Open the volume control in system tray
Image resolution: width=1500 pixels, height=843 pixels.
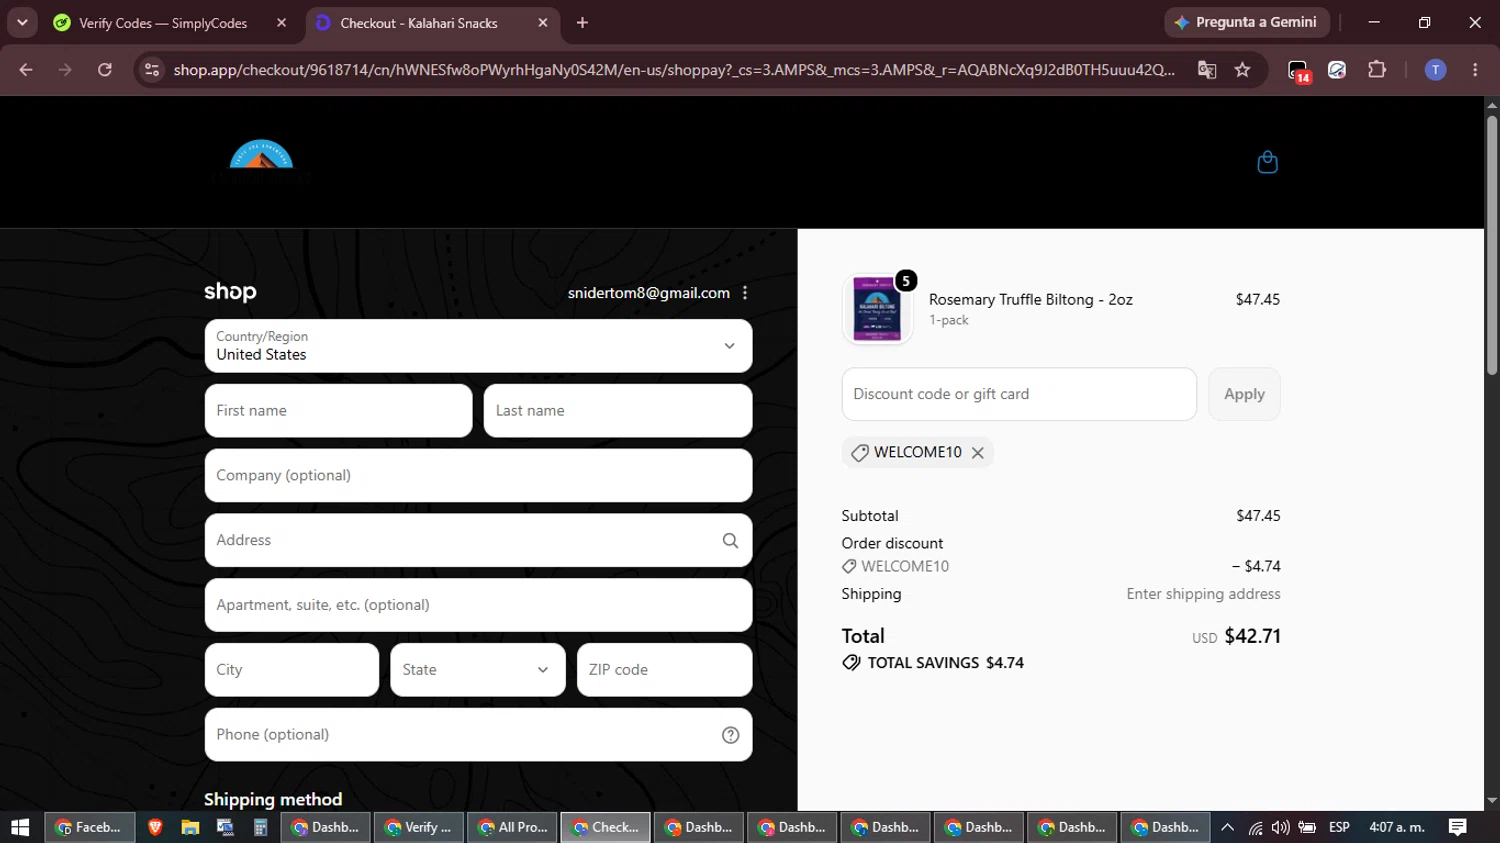tap(1280, 828)
